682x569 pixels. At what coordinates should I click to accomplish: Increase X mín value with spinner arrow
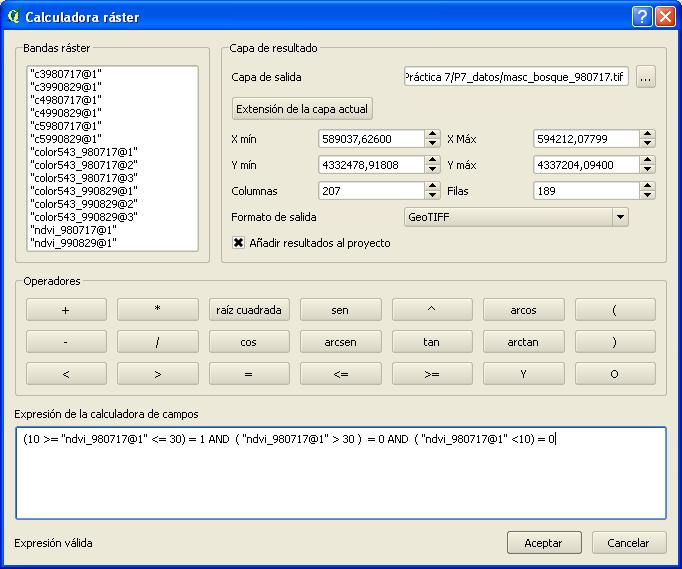click(432, 135)
